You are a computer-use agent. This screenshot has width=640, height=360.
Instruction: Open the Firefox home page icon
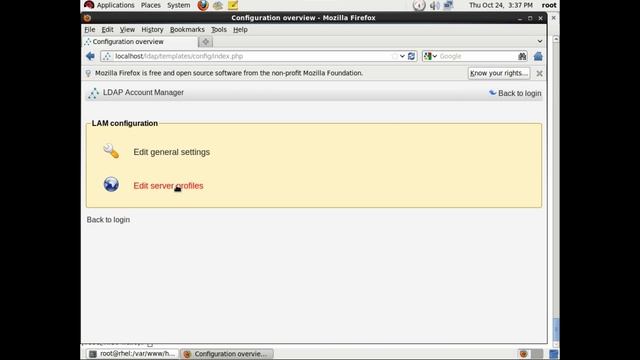tap(538, 56)
